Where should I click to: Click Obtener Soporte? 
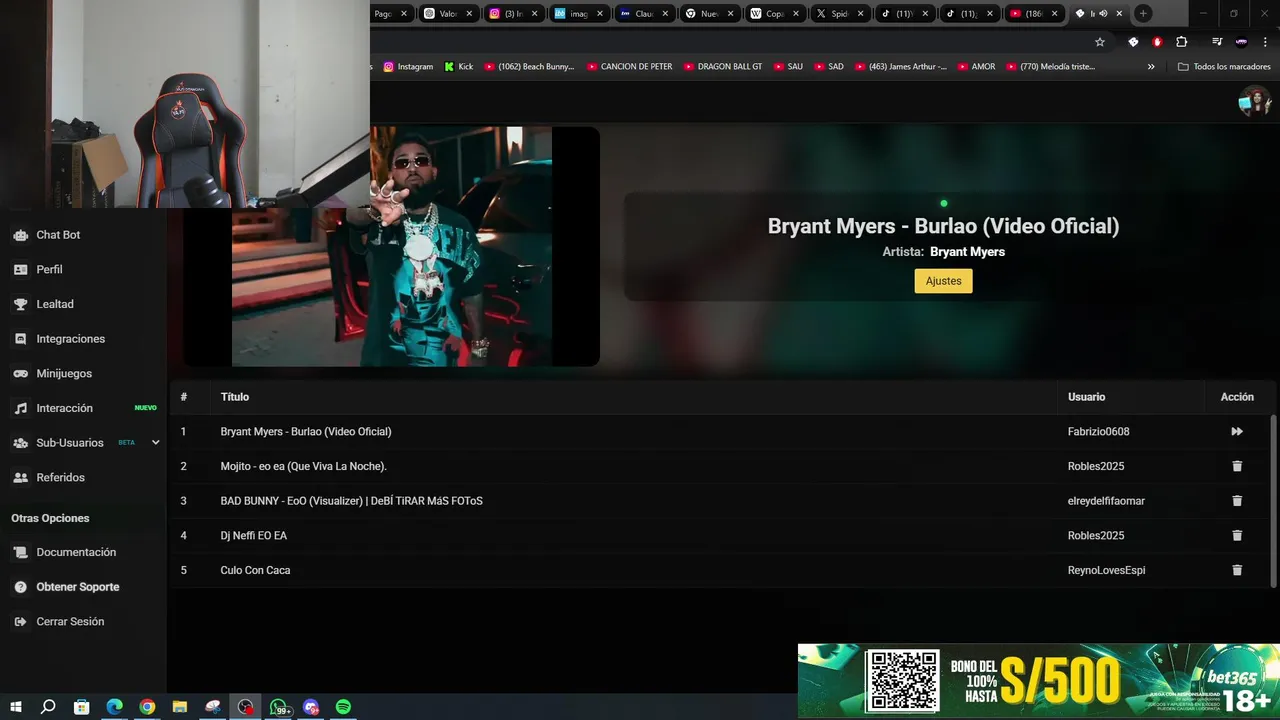(77, 587)
